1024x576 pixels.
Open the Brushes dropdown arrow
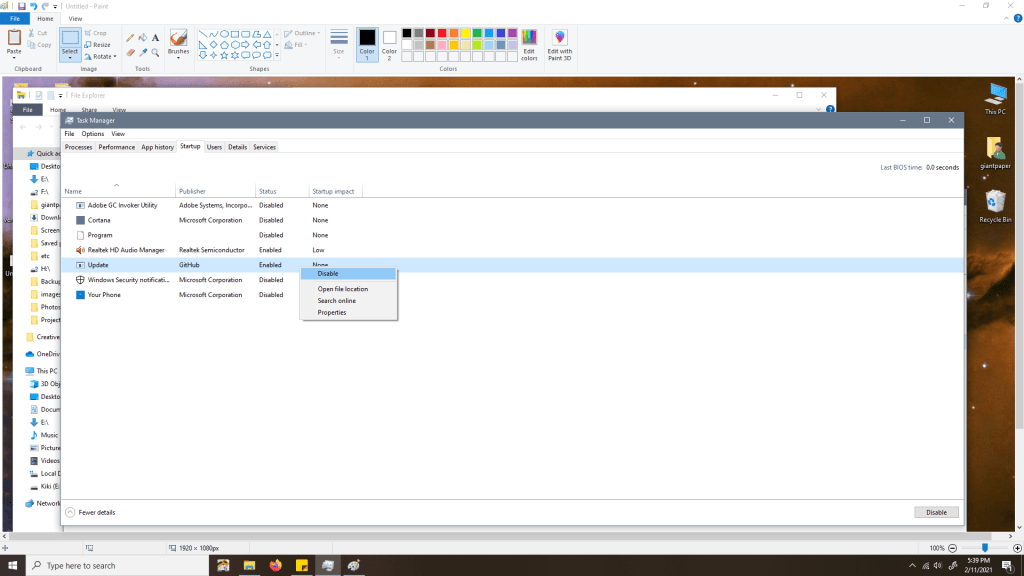(178, 58)
